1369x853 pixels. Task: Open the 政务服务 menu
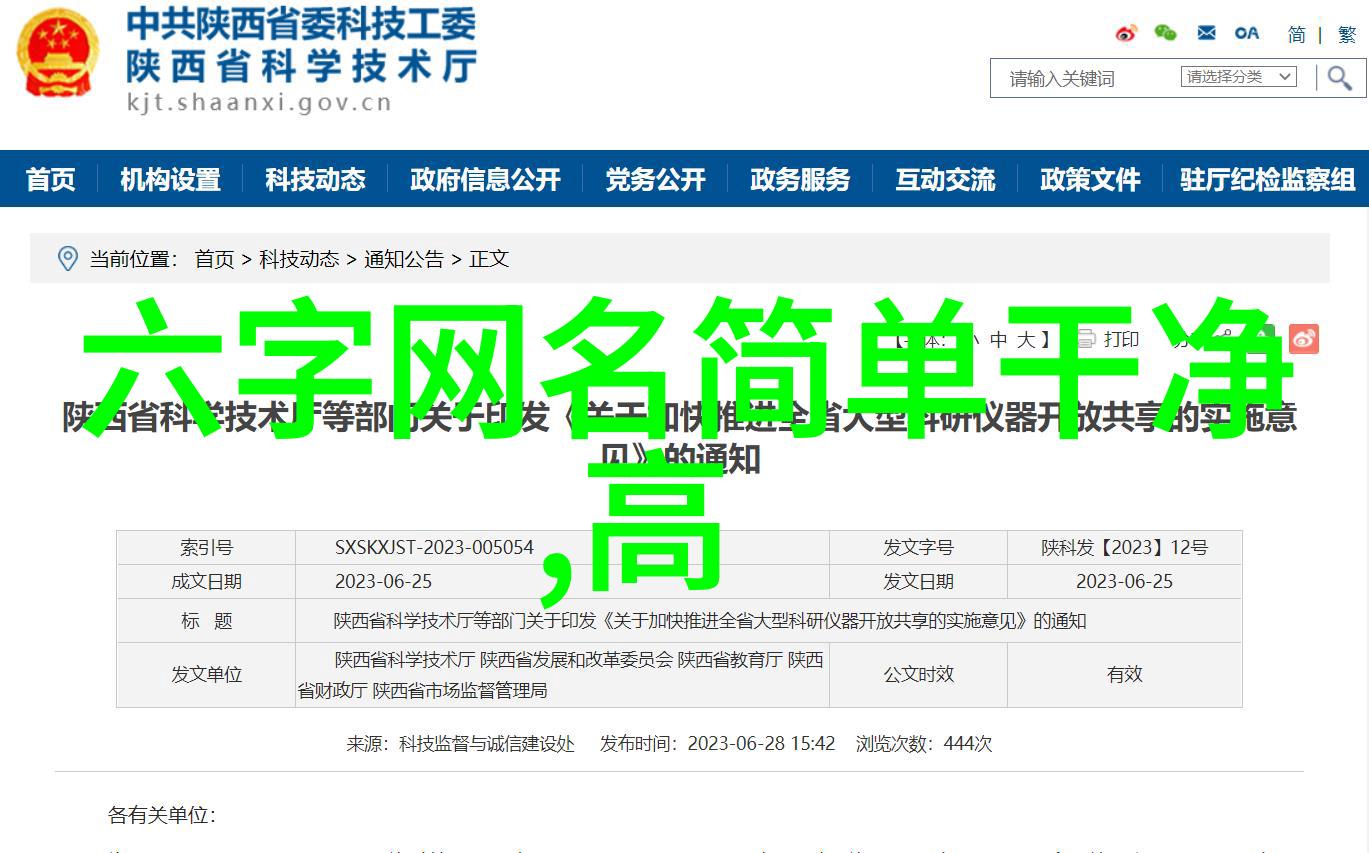[x=800, y=179]
